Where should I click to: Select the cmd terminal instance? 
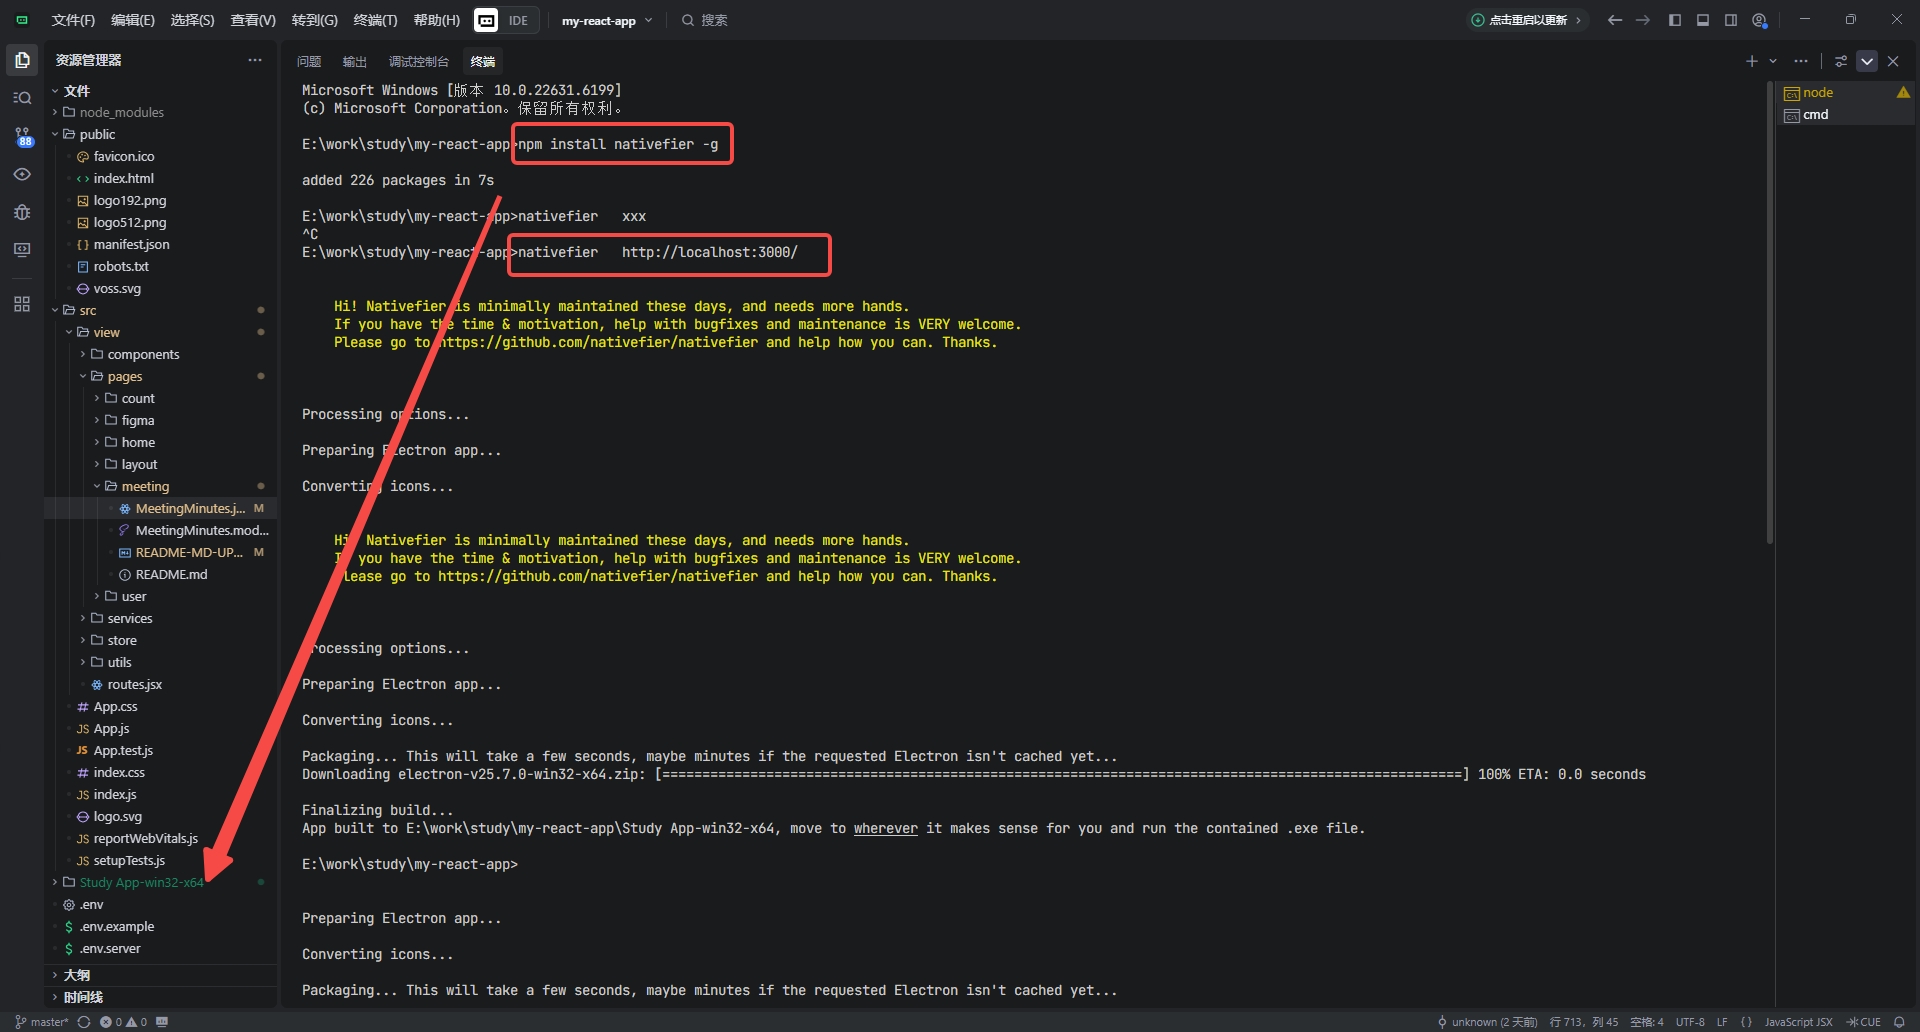point(1846,114)
